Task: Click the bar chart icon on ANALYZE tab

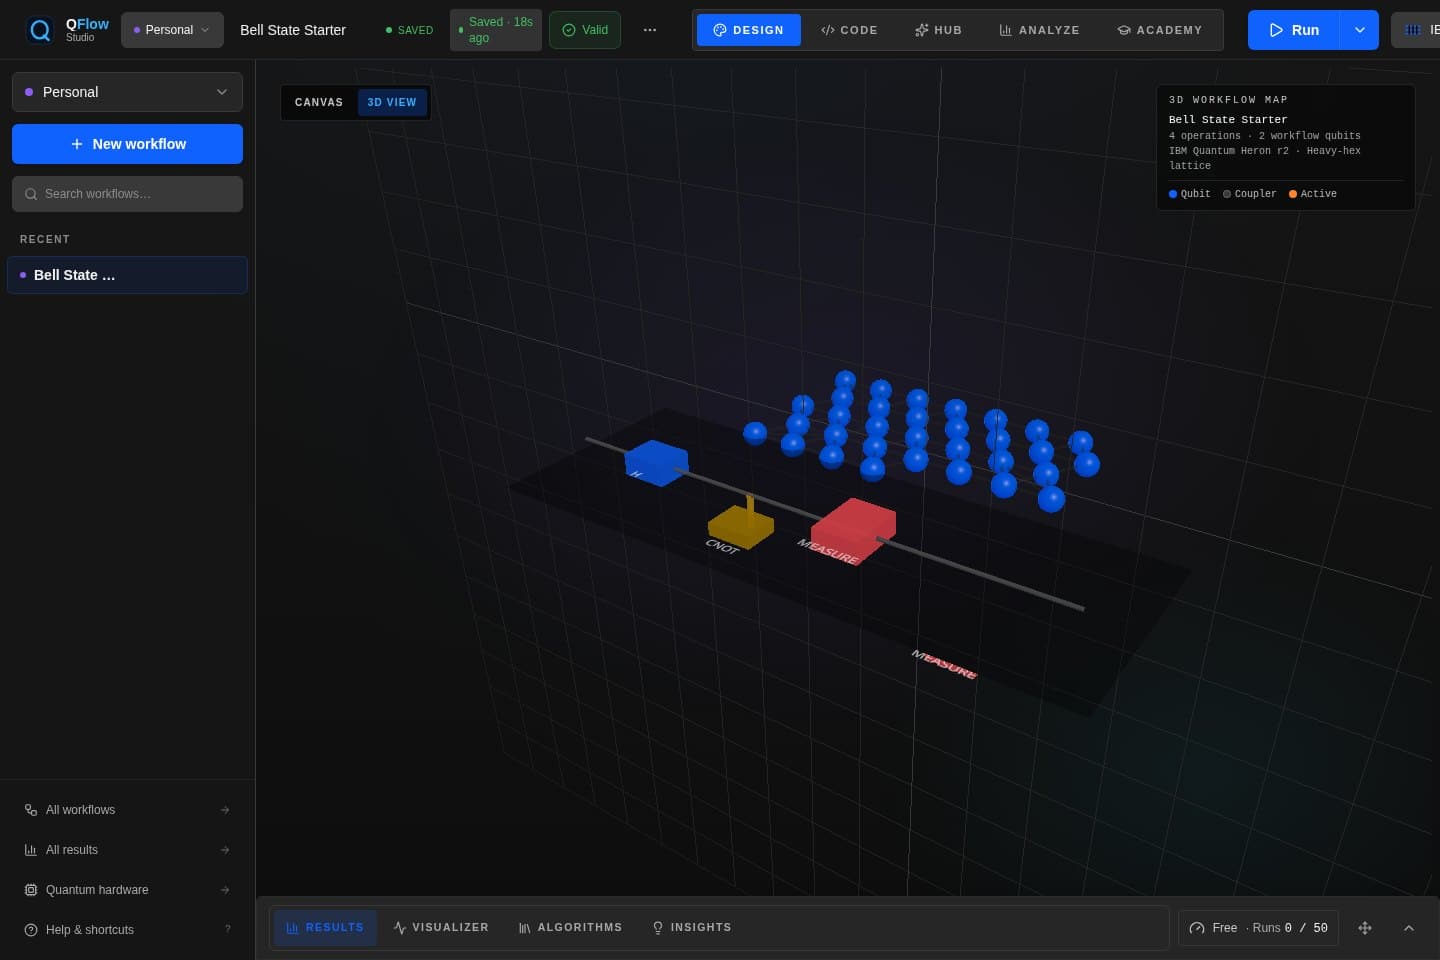Action: (1005, 30)
